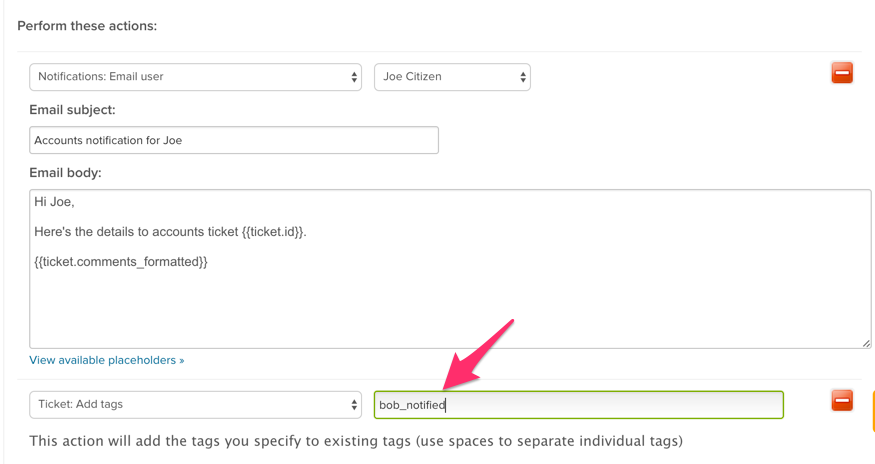Open the Notifications: Email user dropdown
This screenshot has width=875, height=464.
coord(195,77)
